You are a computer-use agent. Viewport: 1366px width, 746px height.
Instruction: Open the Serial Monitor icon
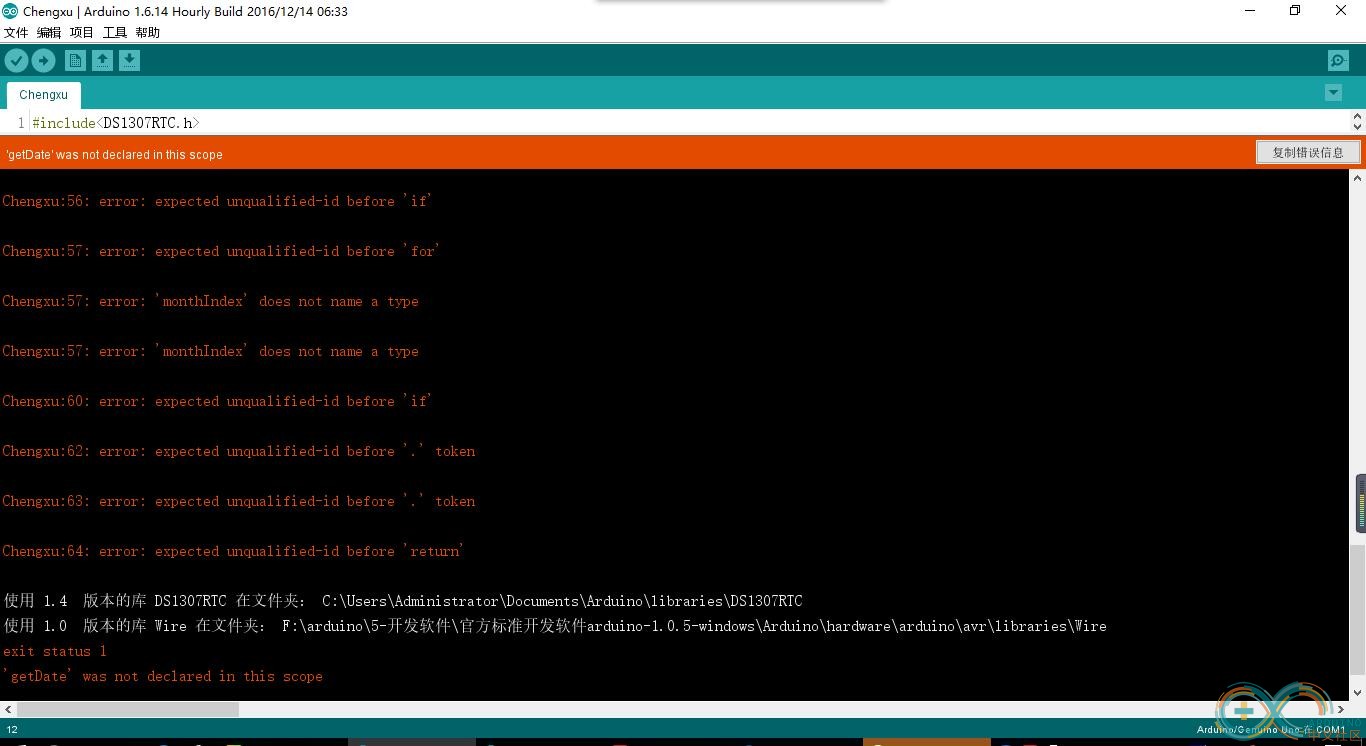pyautogui.click(x=1338, y=61)
